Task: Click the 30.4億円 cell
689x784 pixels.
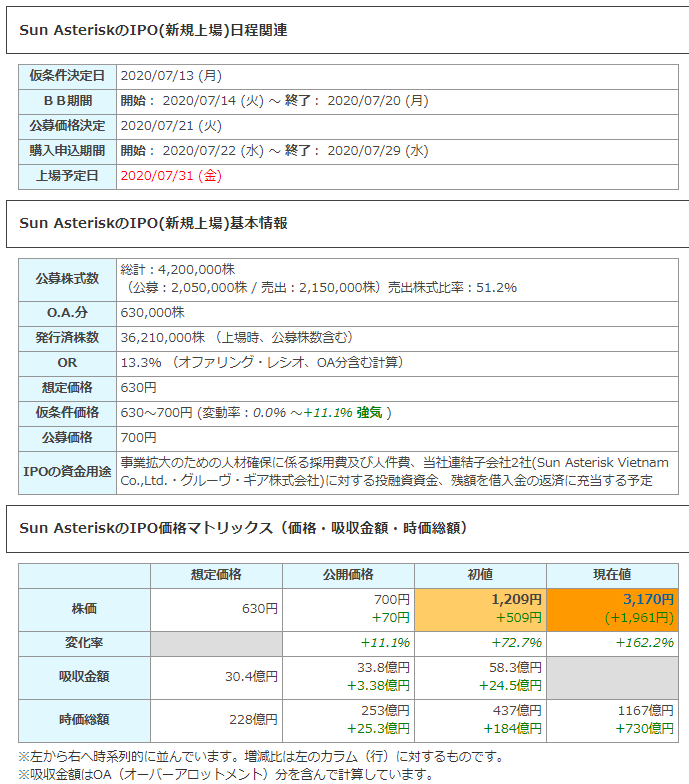Action: [x=216, y=678]
